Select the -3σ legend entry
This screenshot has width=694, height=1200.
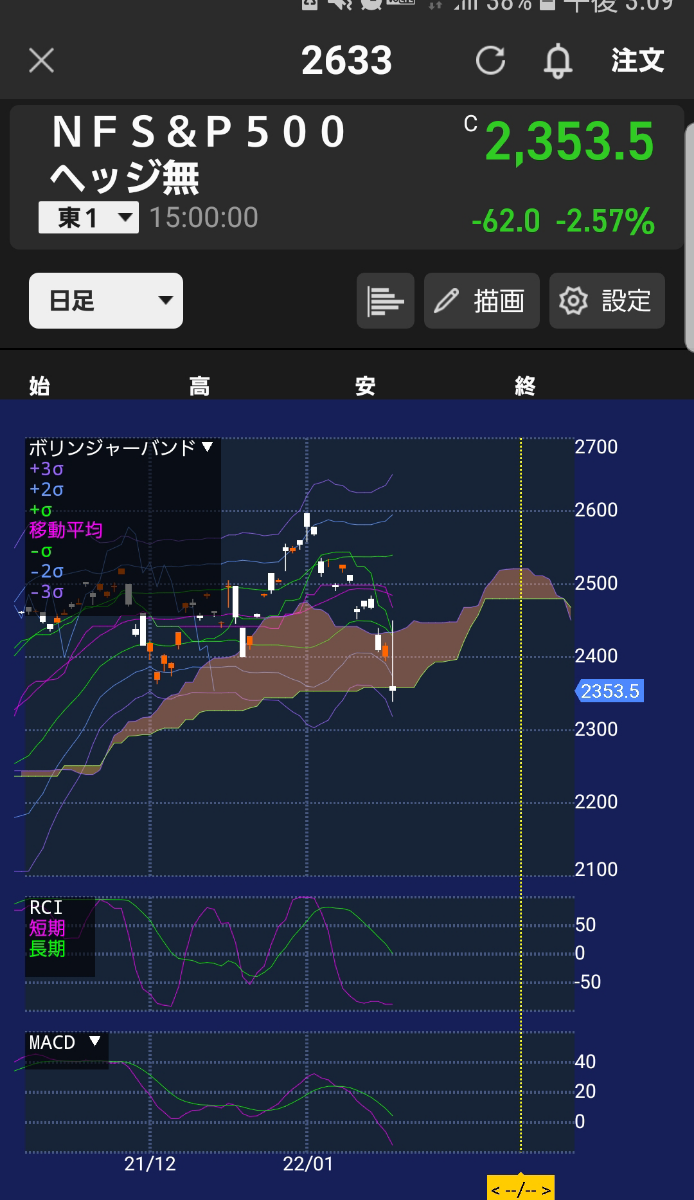pos(46,592)
